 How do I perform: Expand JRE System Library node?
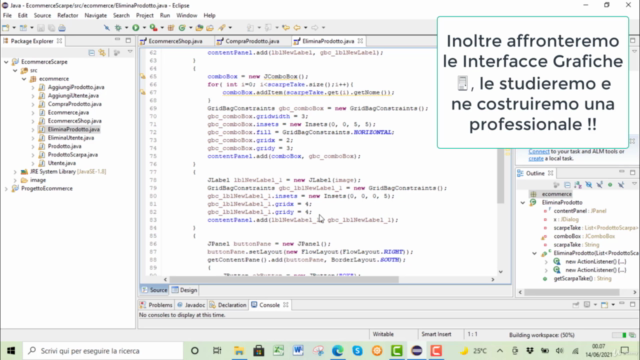click(15, 172)
